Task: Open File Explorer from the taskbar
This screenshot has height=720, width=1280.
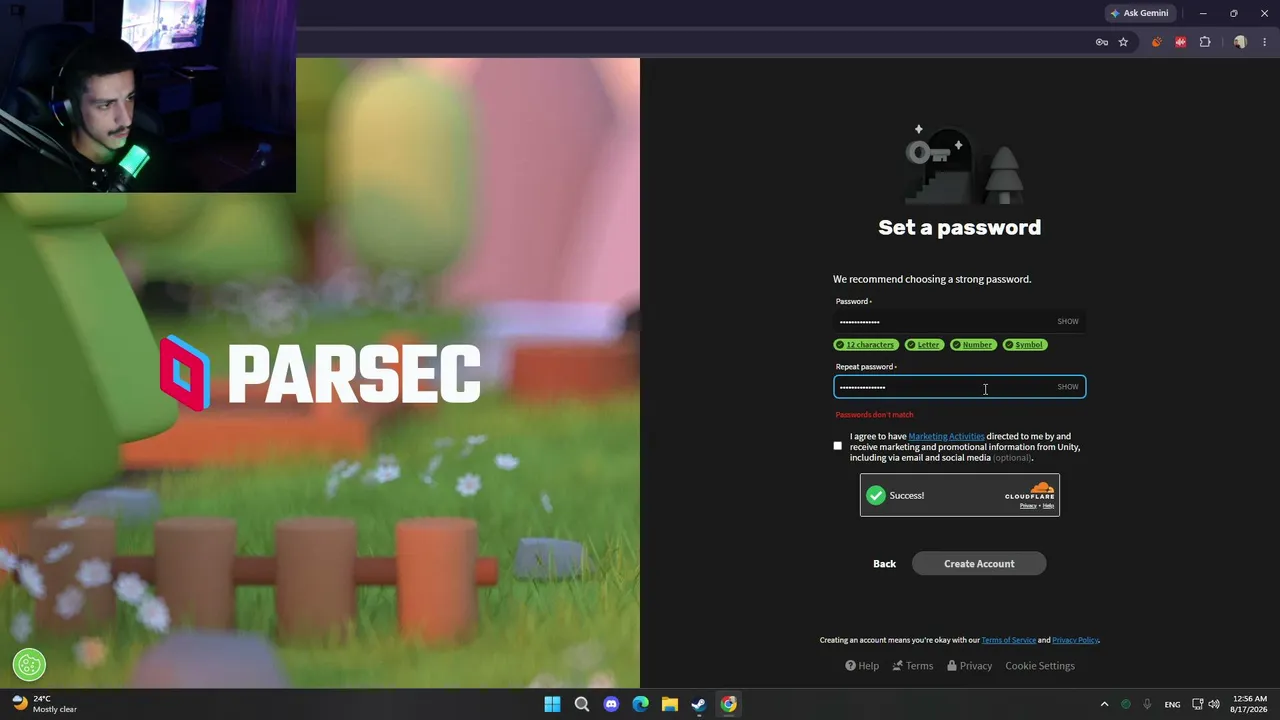Action: (x=670, y=704)
